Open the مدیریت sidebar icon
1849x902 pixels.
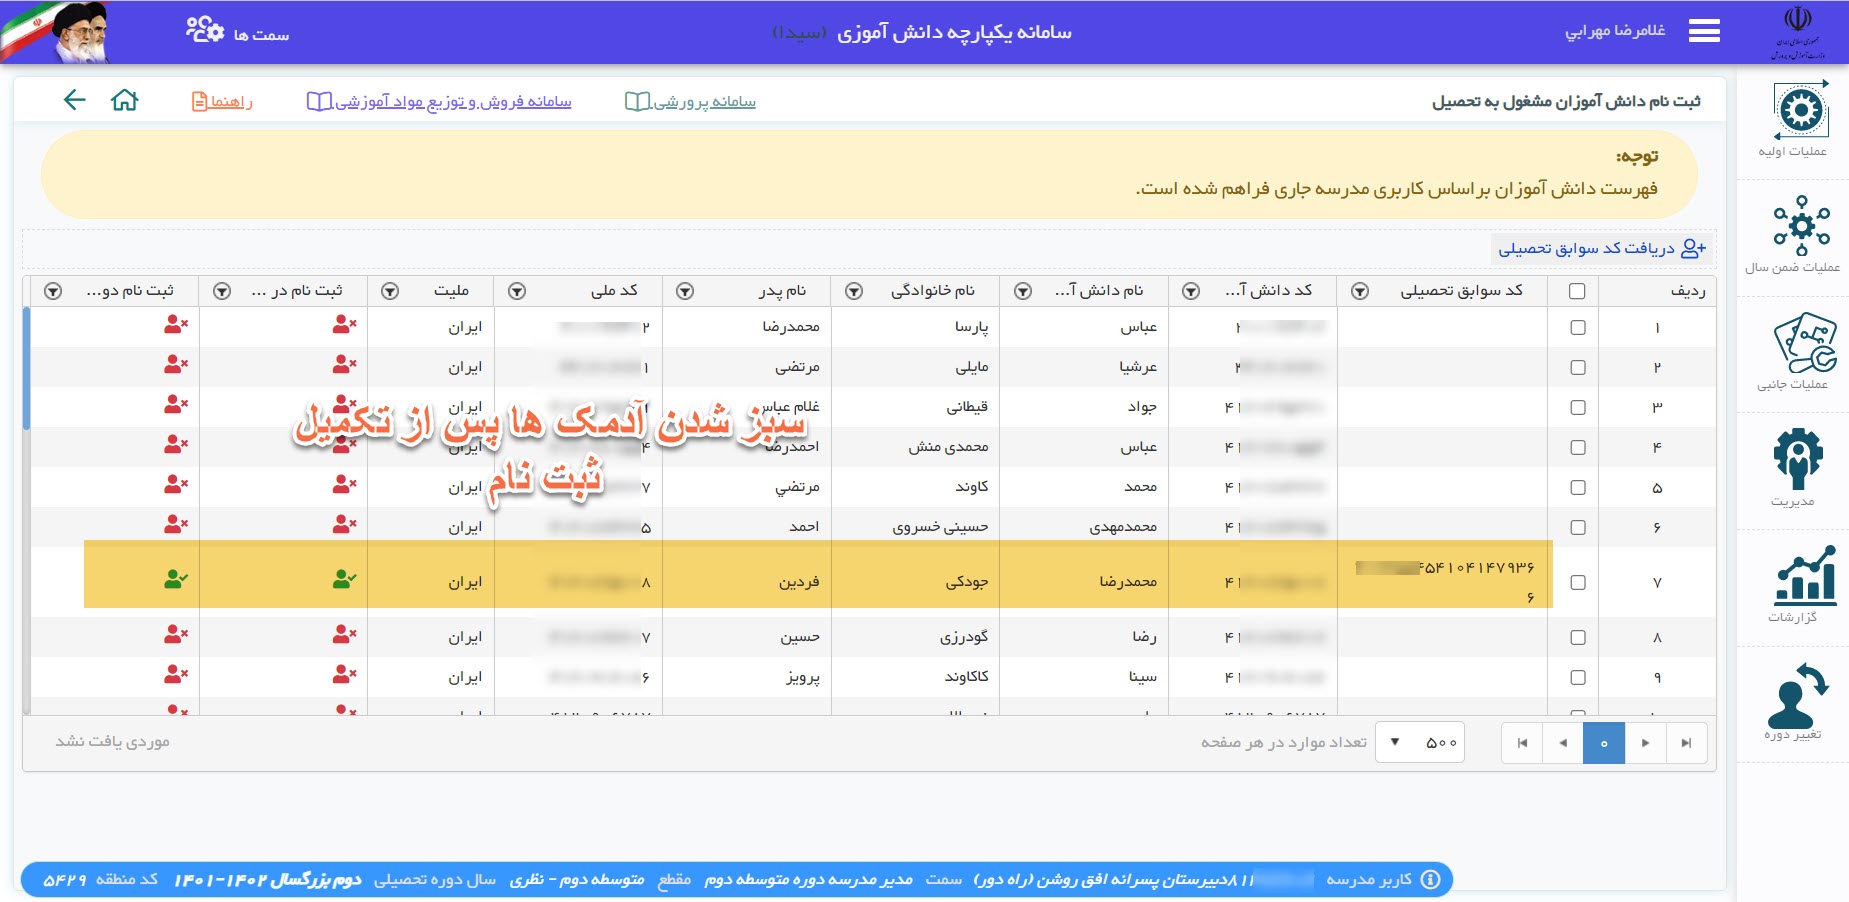(1797, 459)
